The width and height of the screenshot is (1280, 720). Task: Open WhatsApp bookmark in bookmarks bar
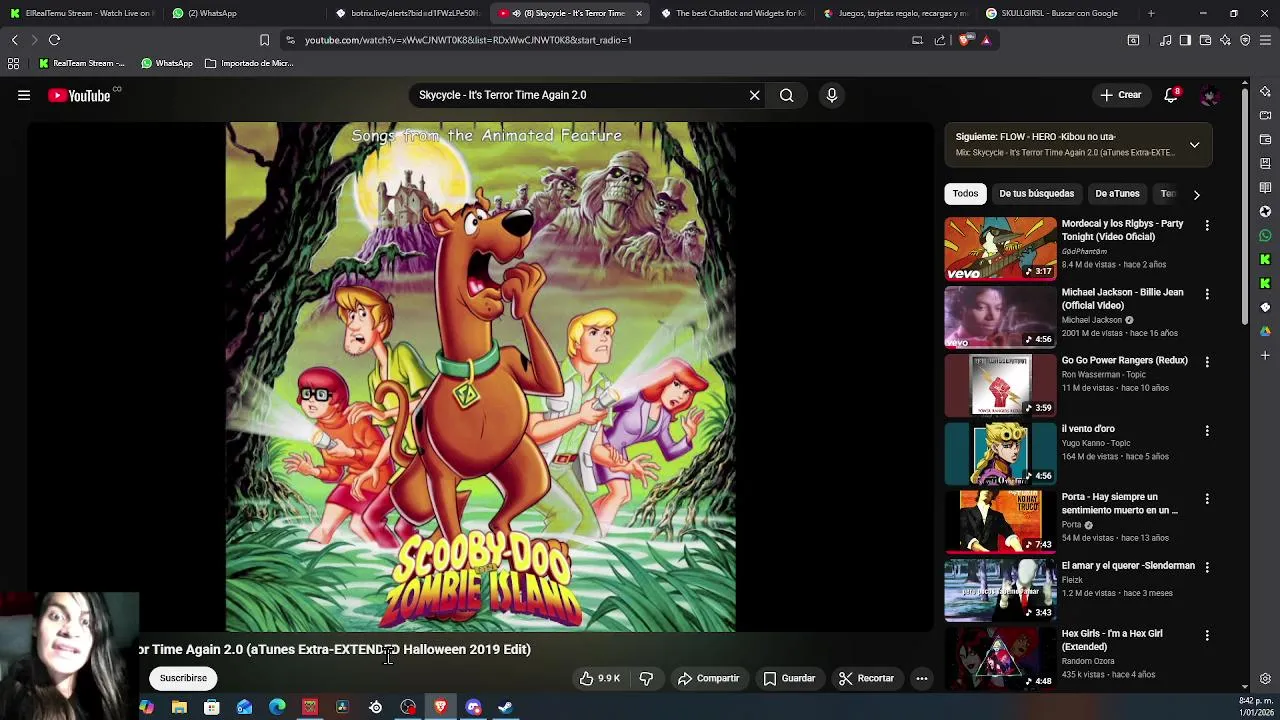point(167,63)
